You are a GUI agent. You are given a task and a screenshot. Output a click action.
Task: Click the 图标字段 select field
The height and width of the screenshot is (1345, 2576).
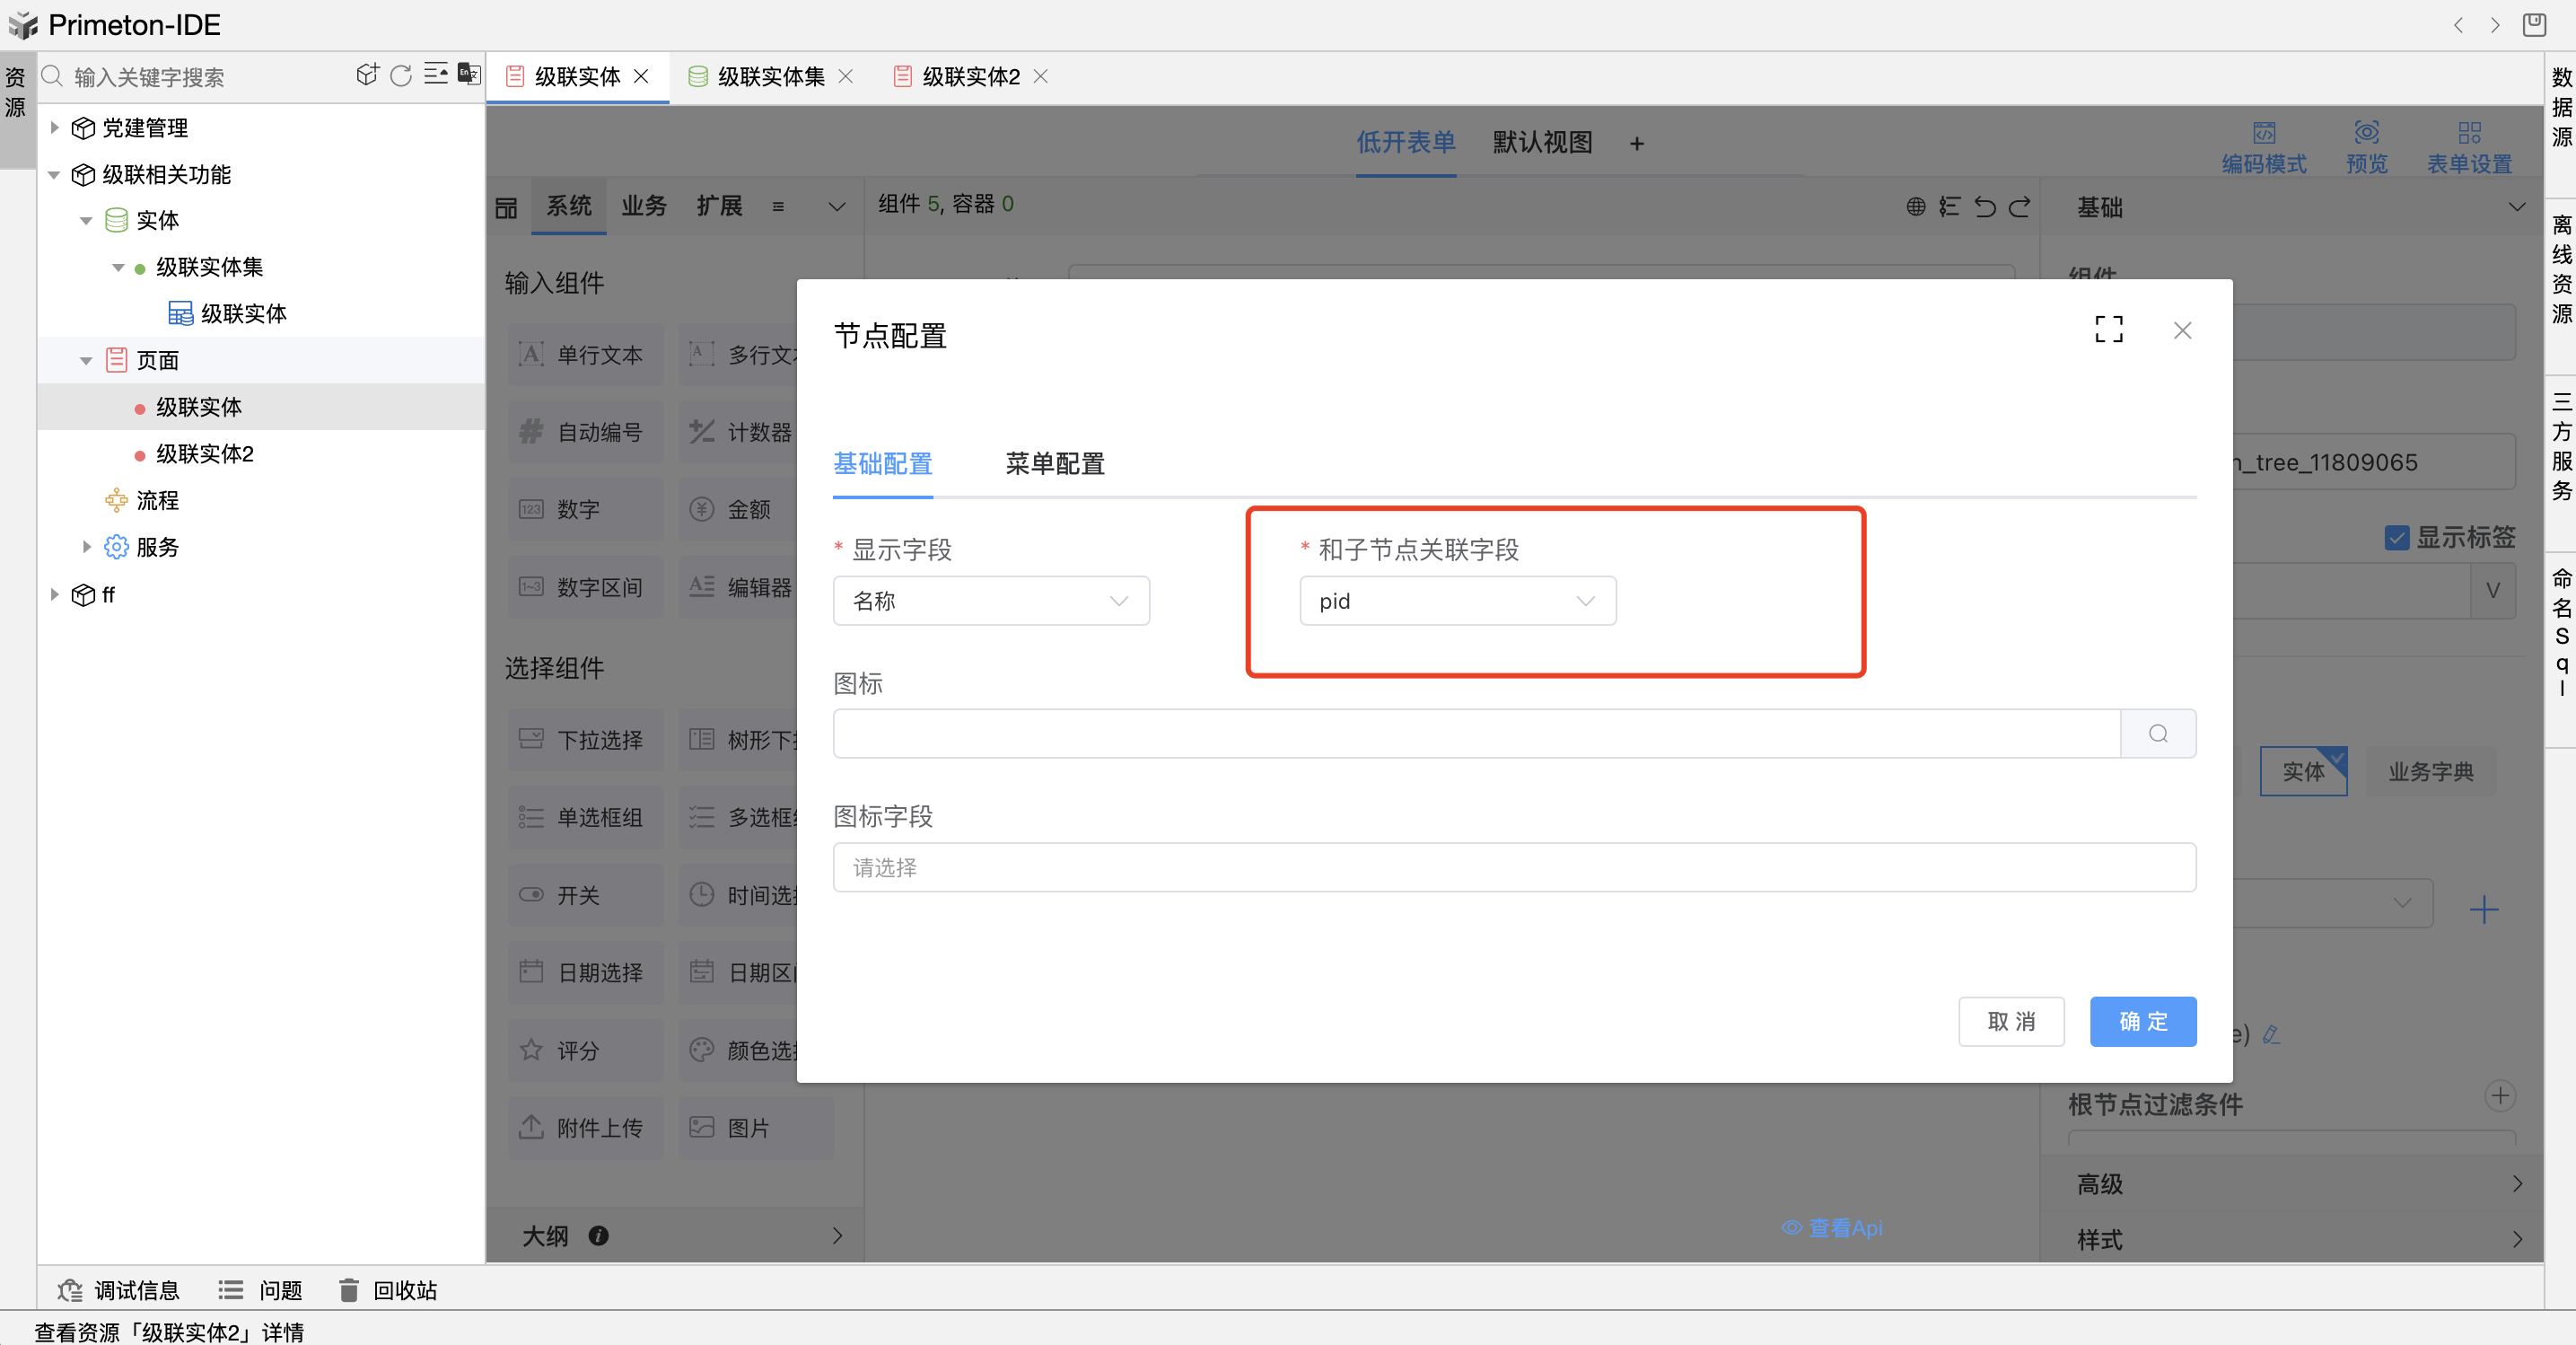(1513, 867)
